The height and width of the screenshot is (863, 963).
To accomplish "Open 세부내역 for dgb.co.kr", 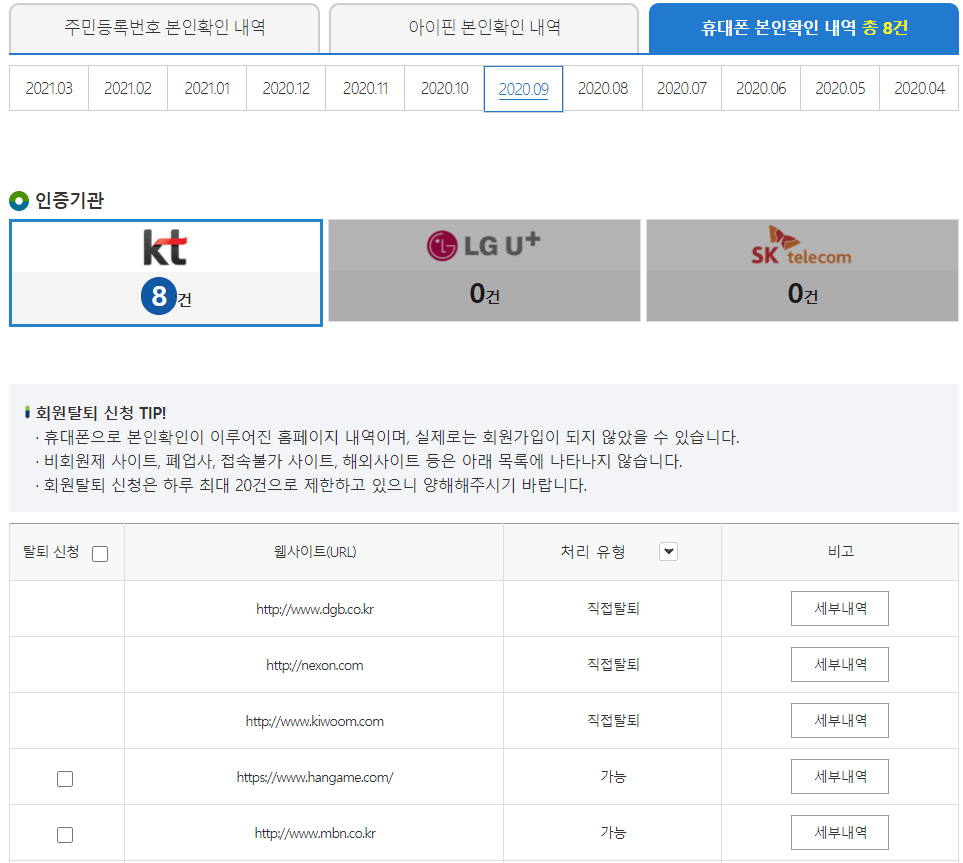I will click(x=839, y=608).
